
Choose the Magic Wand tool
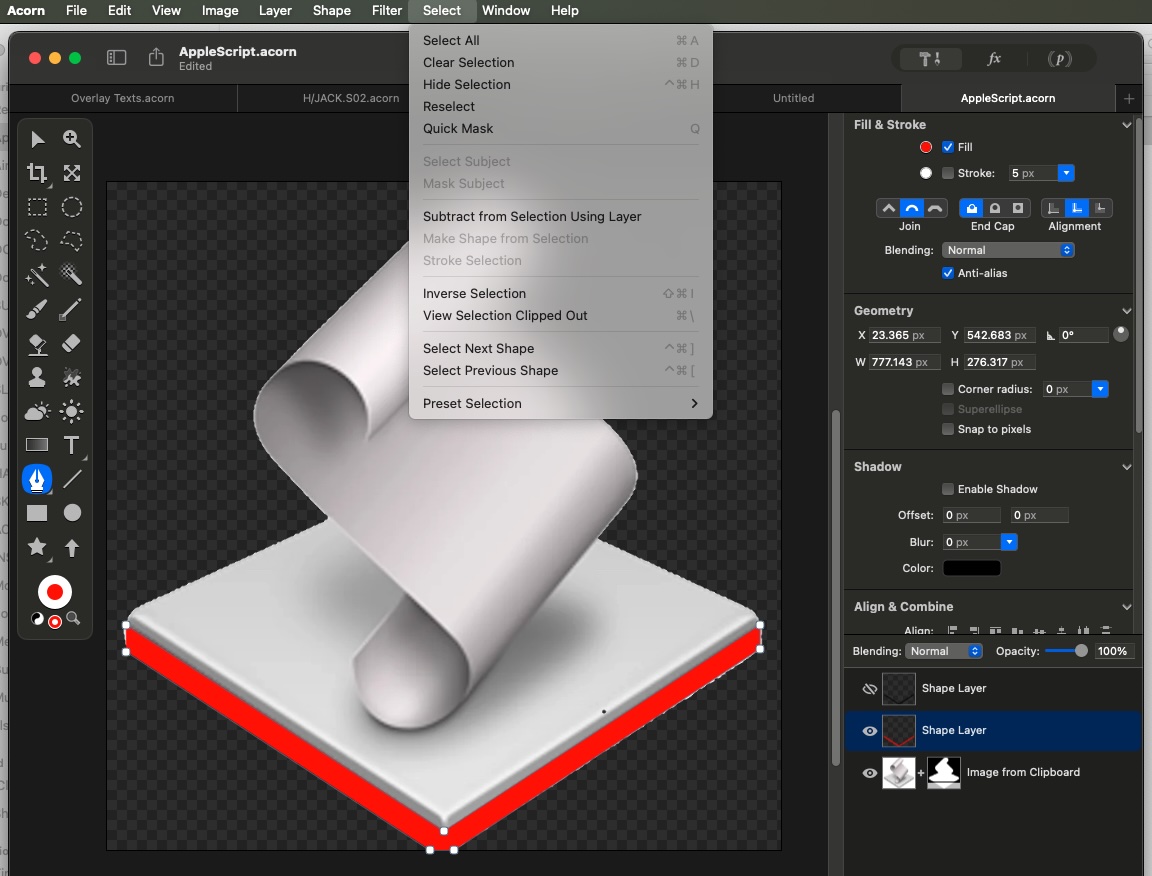click(37, 275)
